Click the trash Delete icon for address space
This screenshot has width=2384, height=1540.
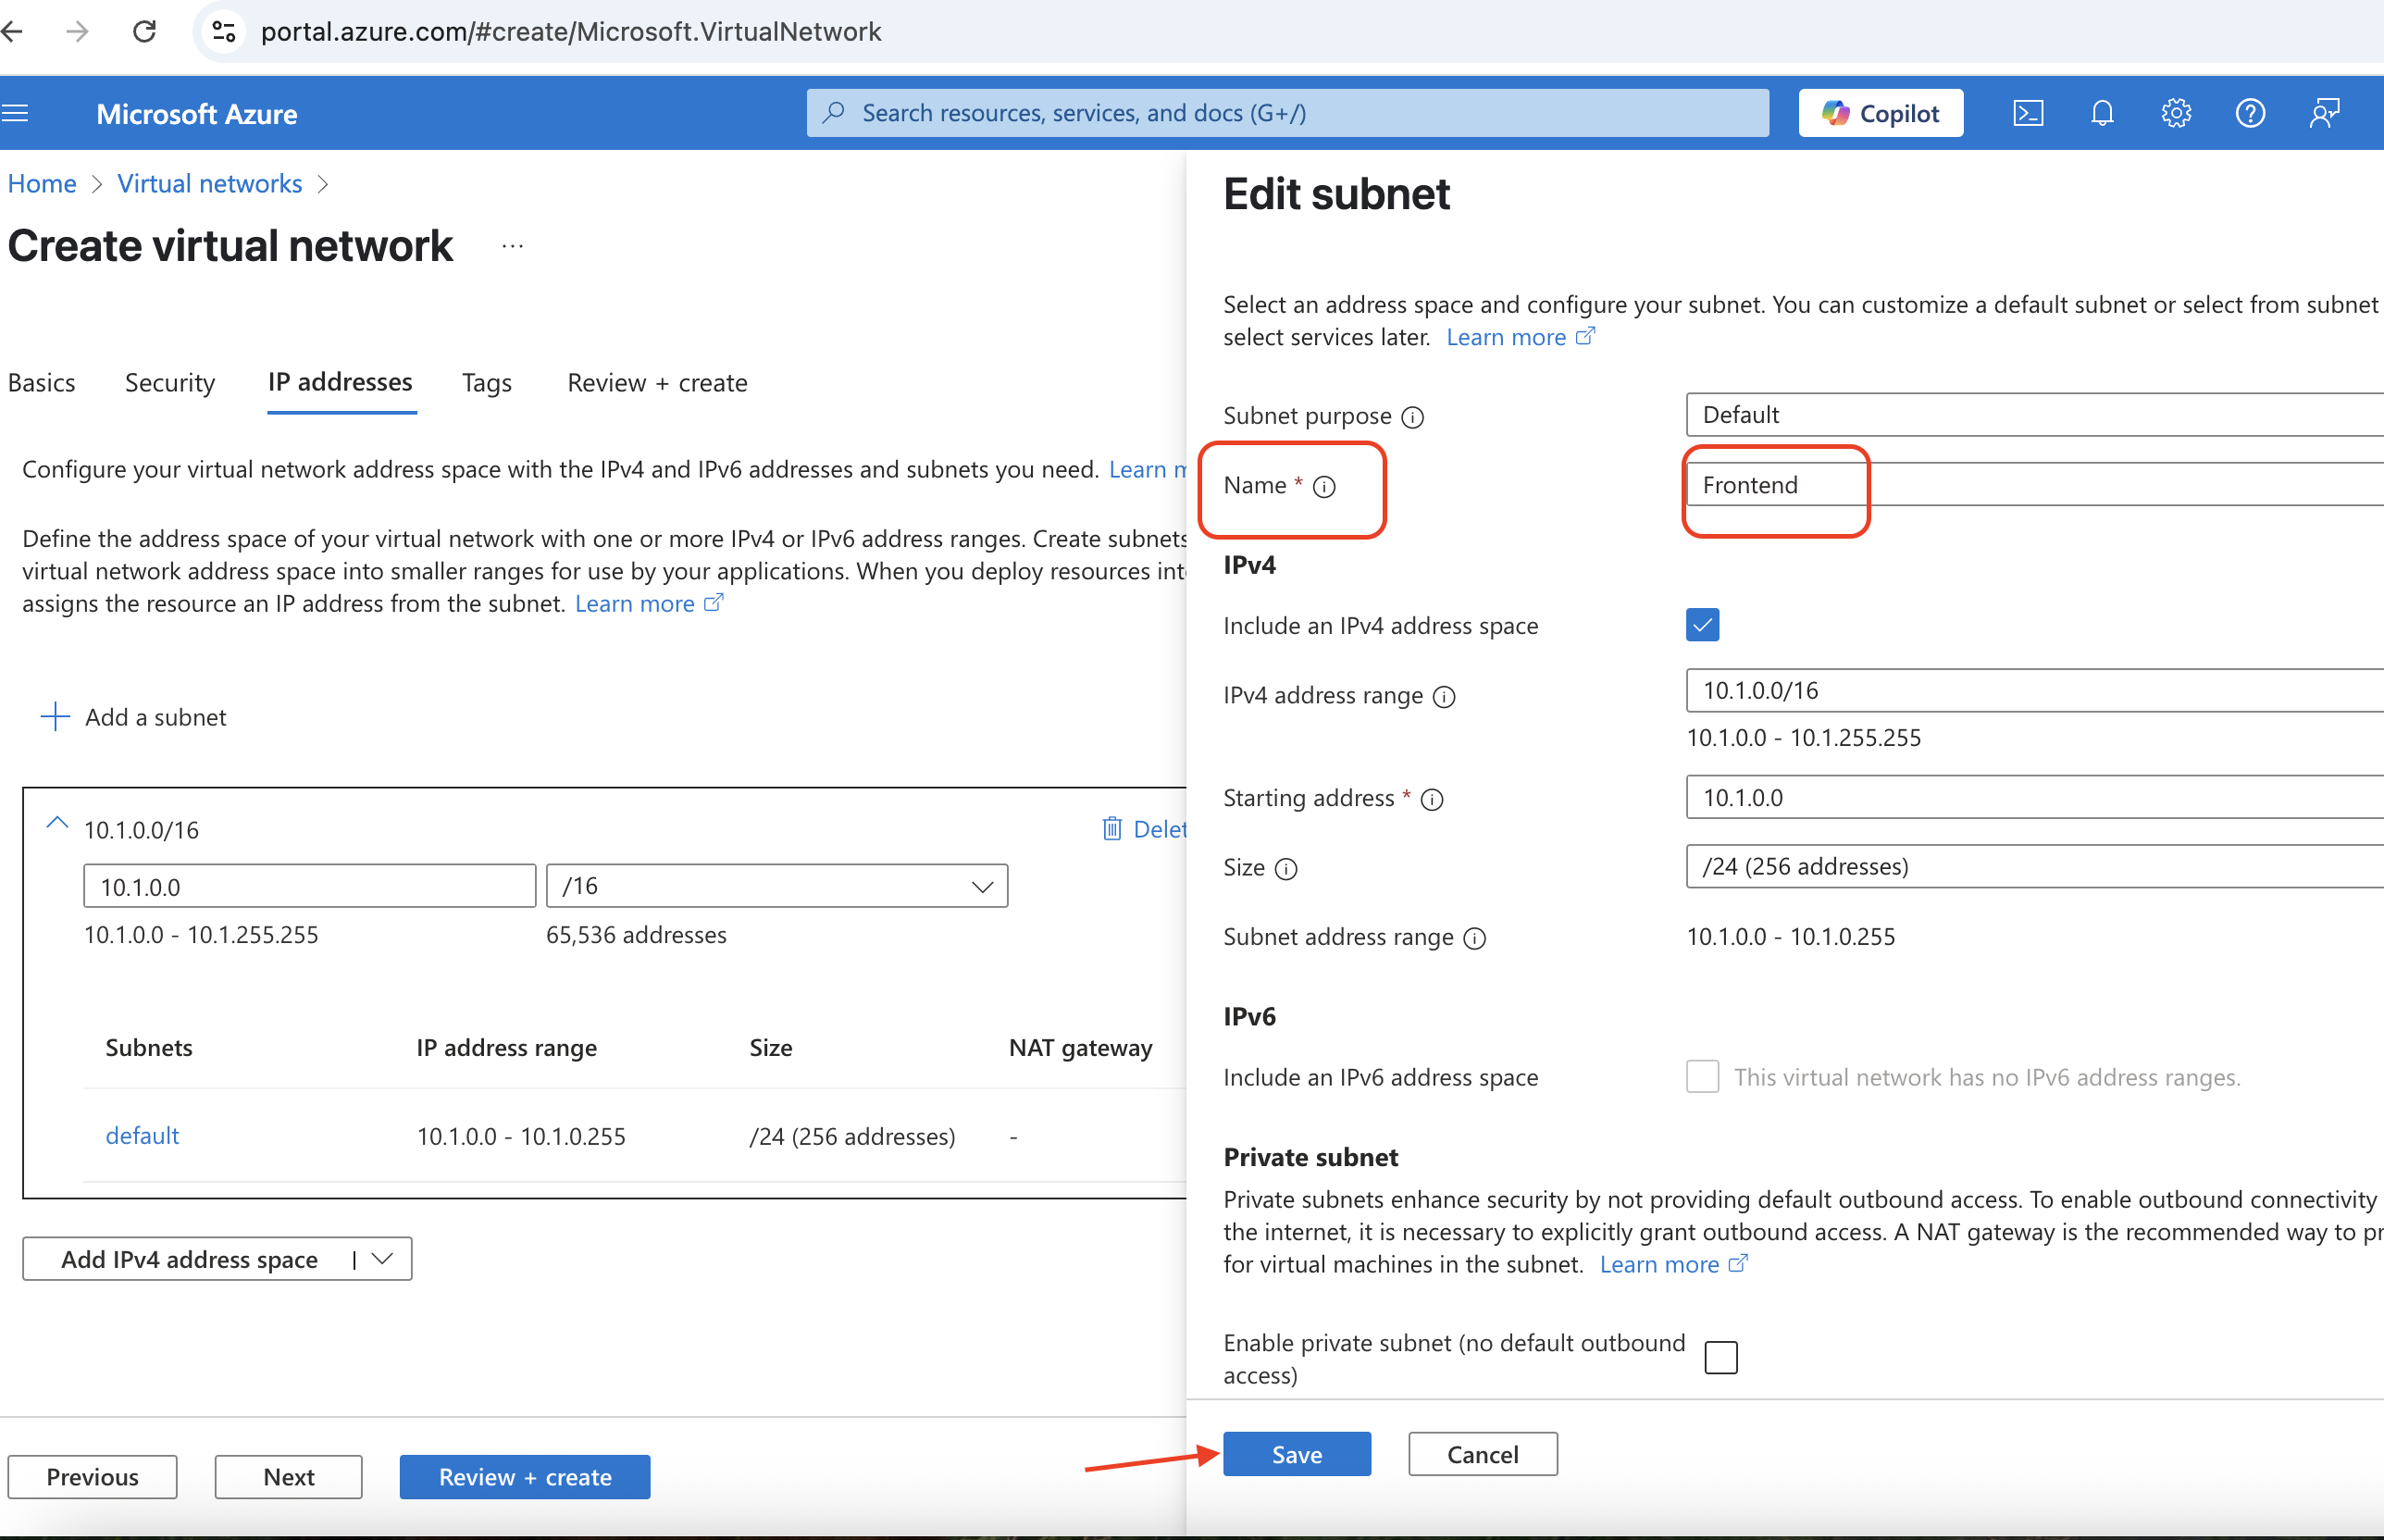coord(1111,828)
